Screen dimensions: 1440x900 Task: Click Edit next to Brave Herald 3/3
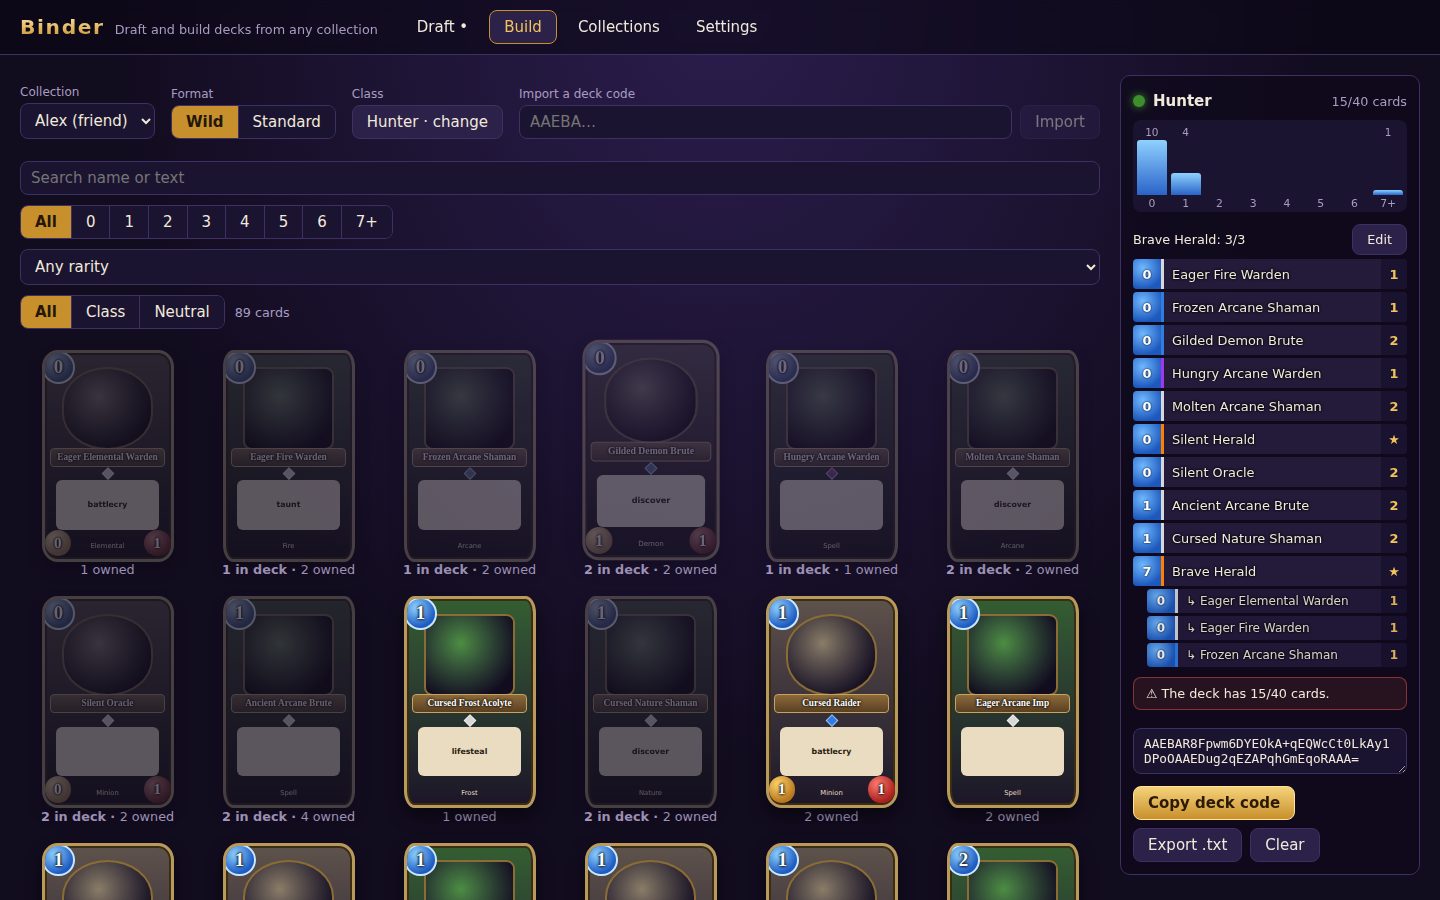[1379, 240]
